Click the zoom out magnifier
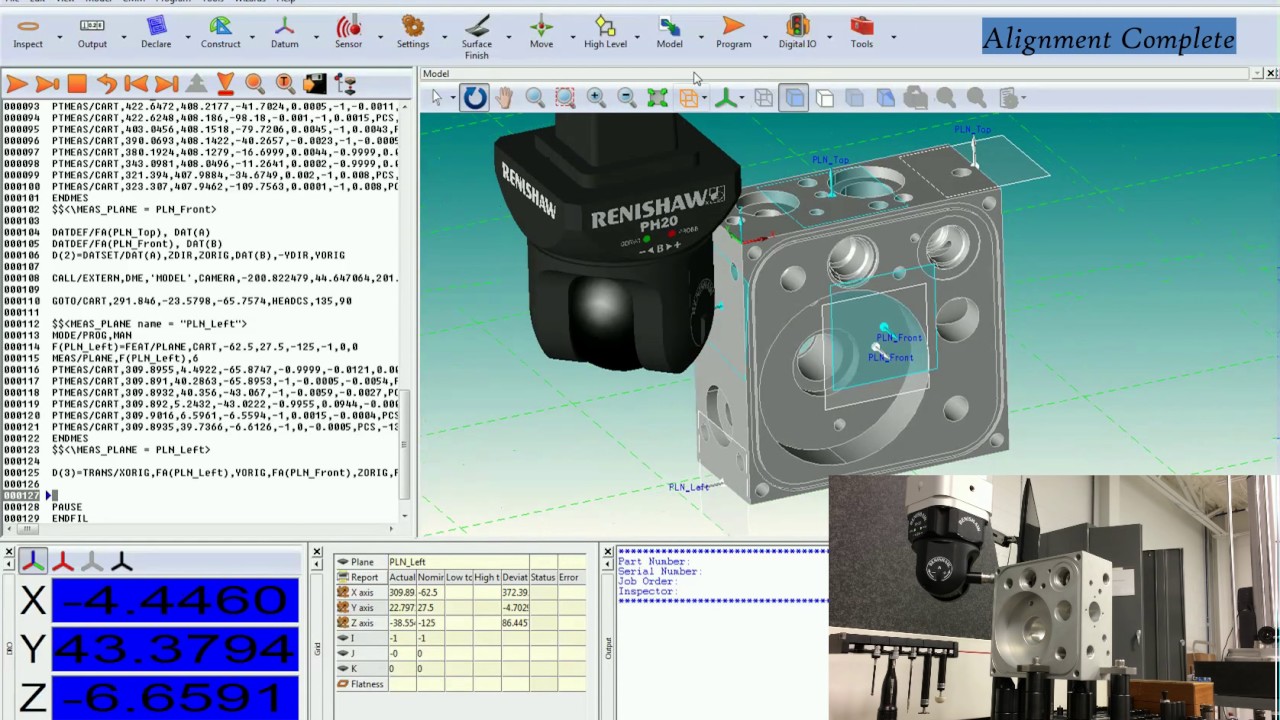Screen dimensions: 1280x720 point(626,97)
